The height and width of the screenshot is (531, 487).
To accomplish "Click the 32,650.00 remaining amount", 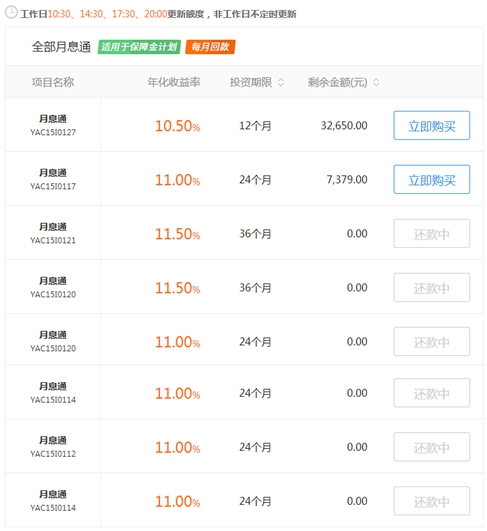I will click(x=344, y=126).
